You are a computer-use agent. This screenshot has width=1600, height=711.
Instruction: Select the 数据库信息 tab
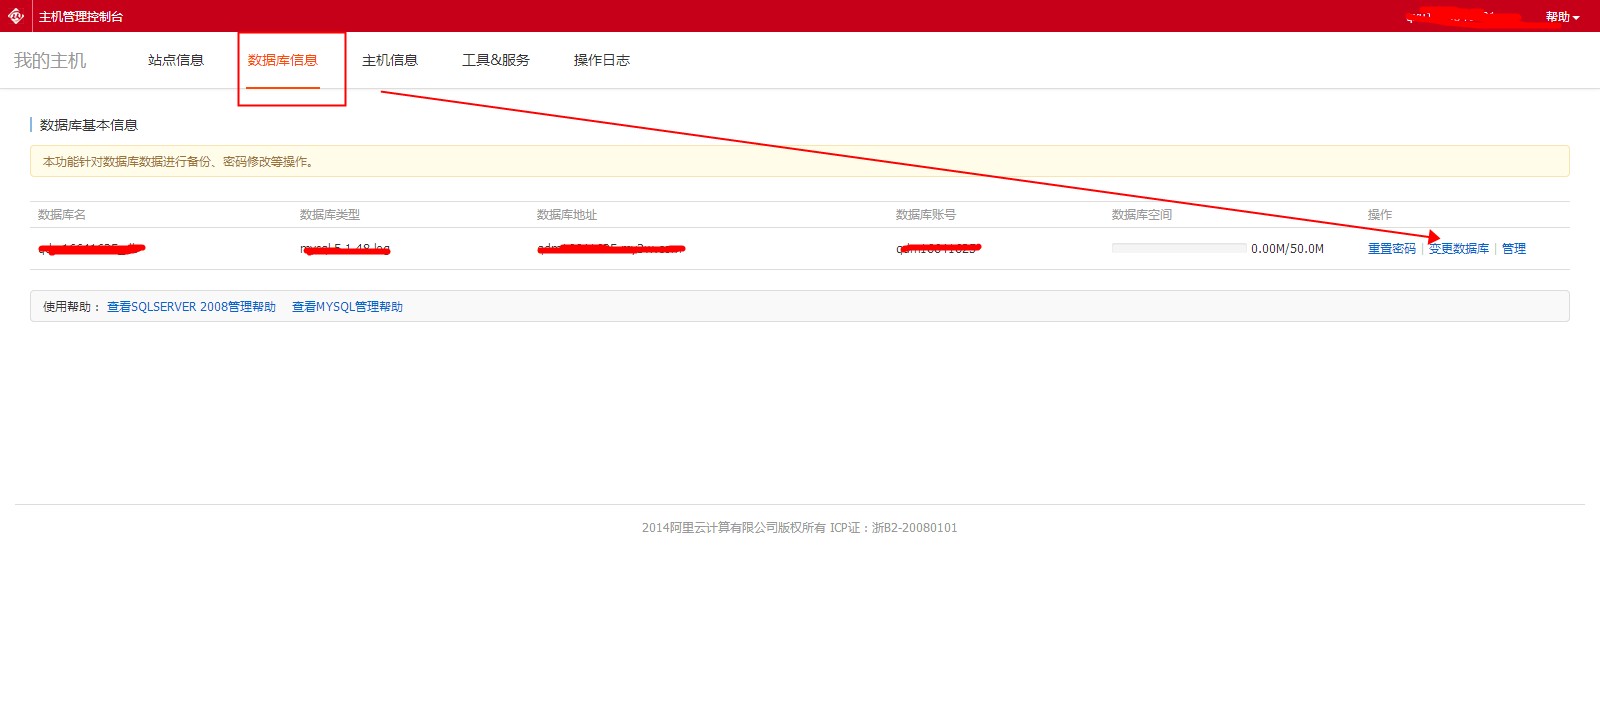click(283, 60)
